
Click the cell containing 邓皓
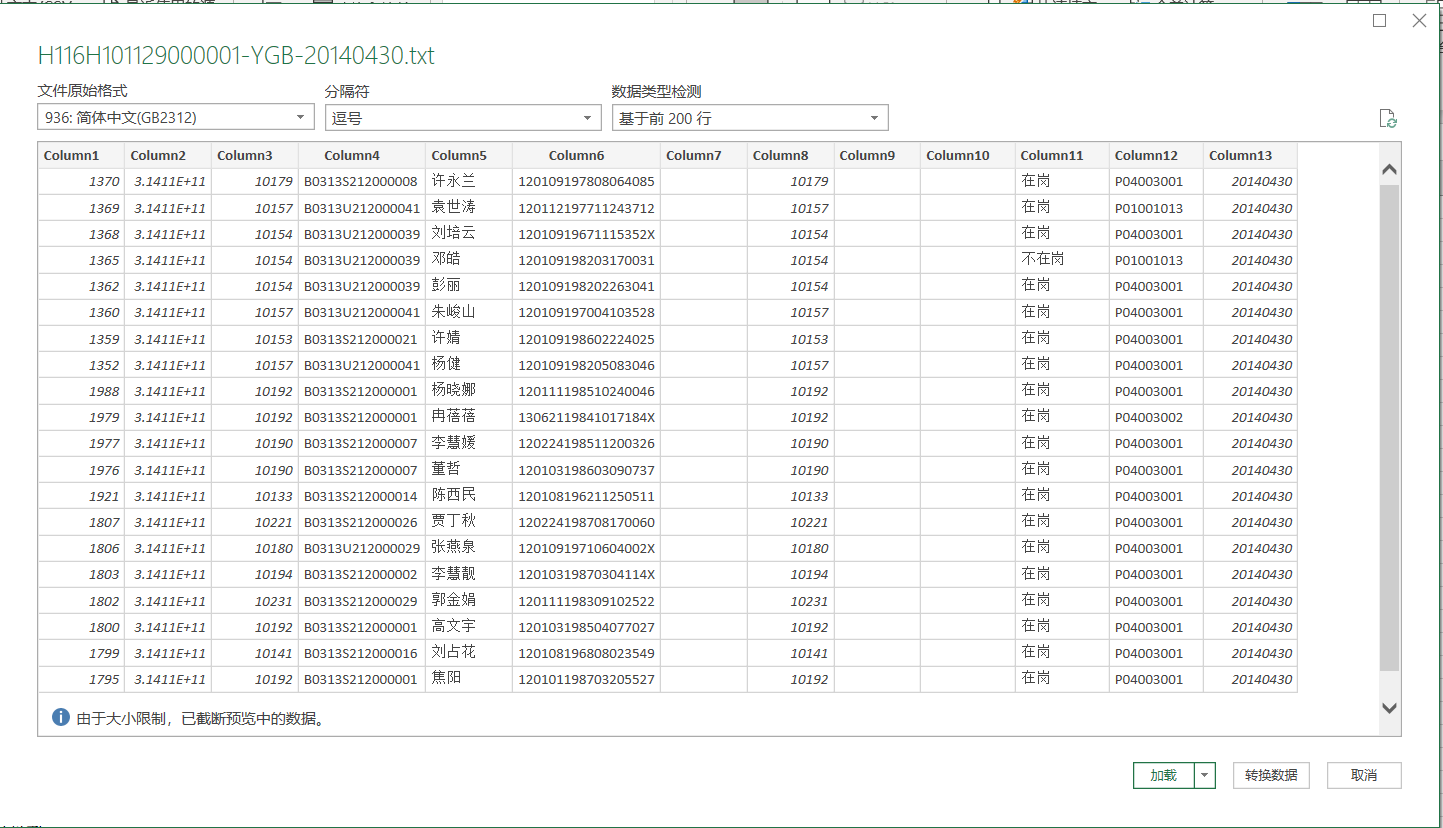point(469,260)
